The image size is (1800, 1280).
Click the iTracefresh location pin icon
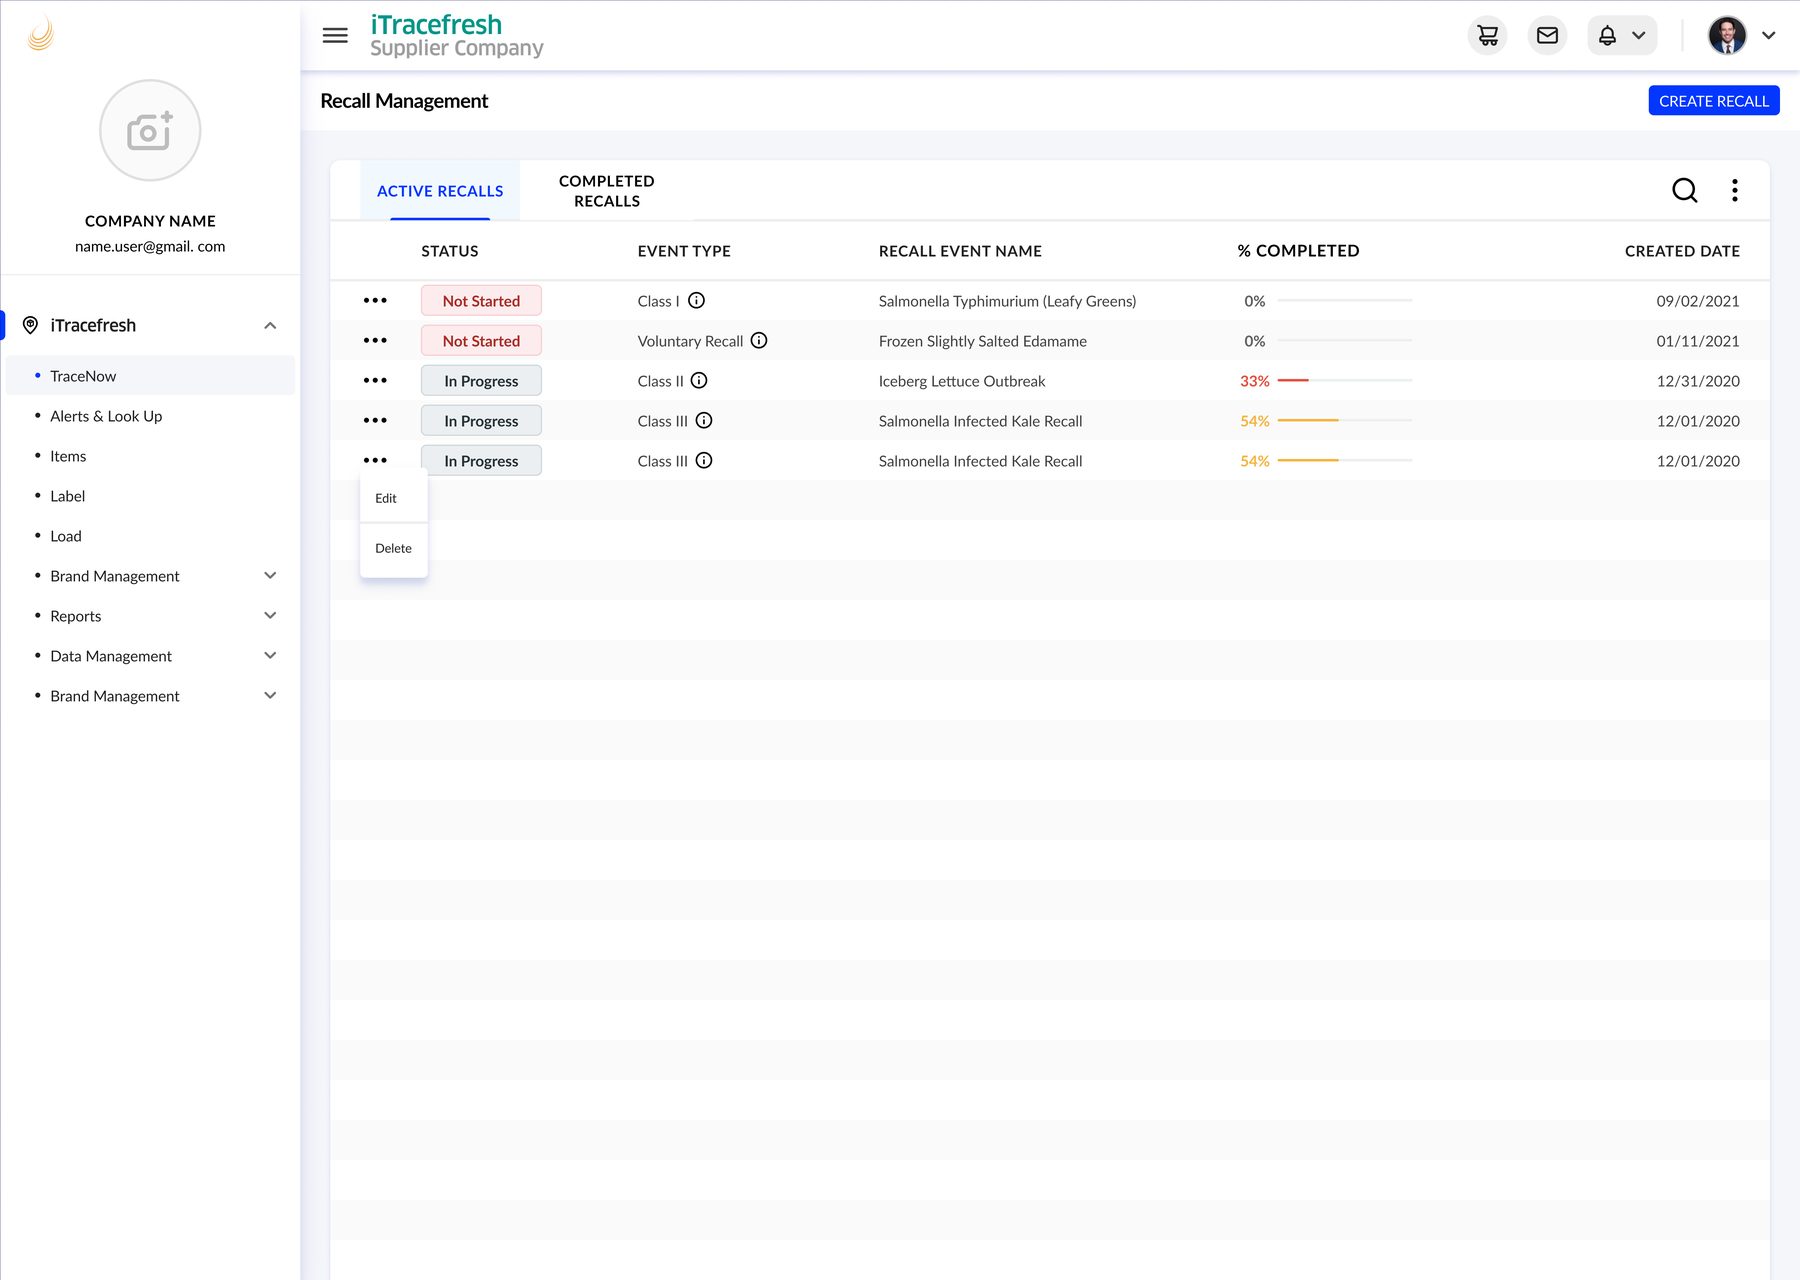point(30,325)
